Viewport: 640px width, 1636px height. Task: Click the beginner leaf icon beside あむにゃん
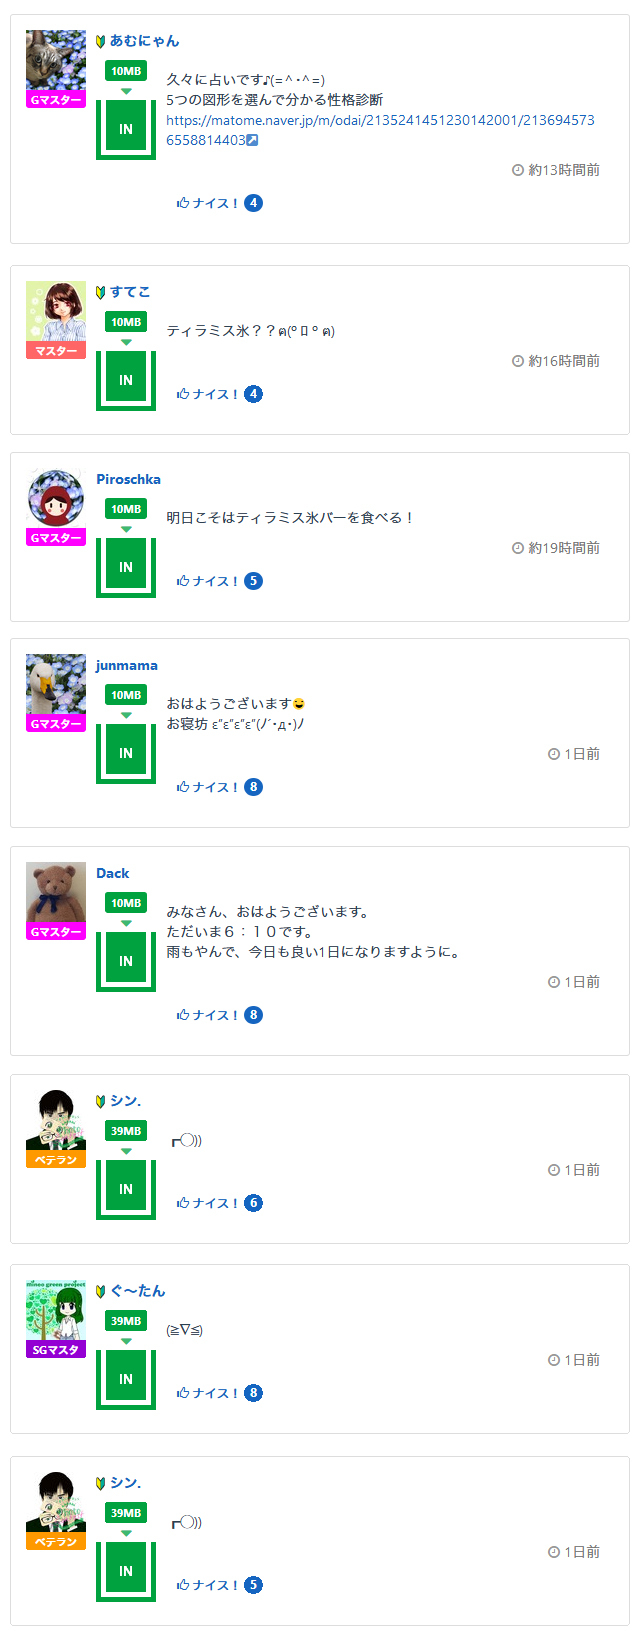(x=101, y=41)
